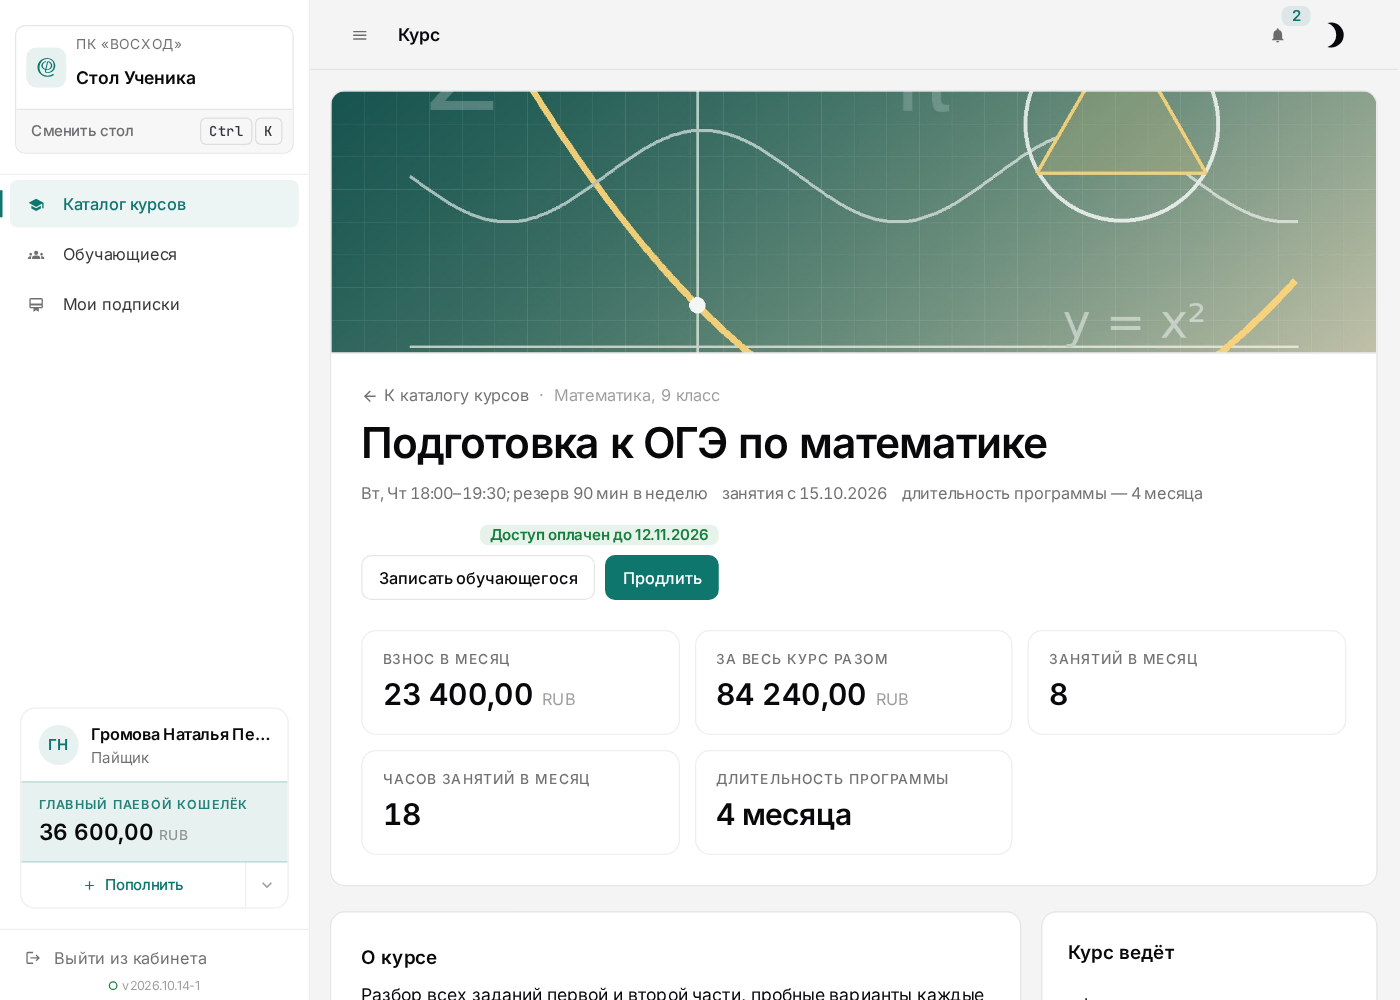This screenshot has height=1000, width=1400.
Task: Expand the wallet dropdown chevron
Action: tap(267, 885)
